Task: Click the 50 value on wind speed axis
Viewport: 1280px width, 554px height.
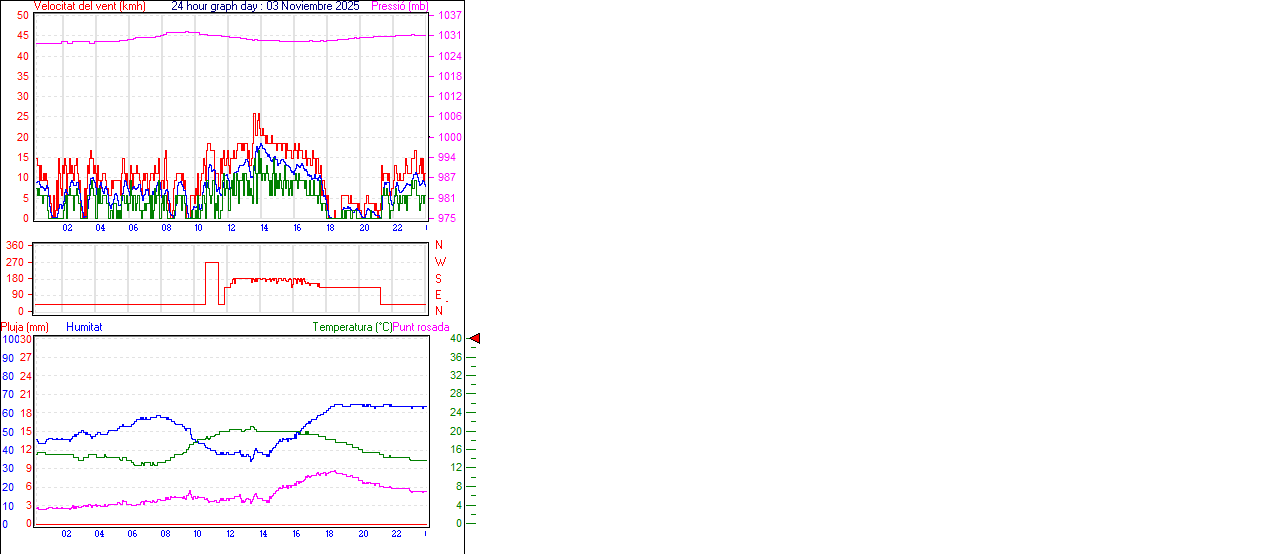Action: click(x=23, y=15)
